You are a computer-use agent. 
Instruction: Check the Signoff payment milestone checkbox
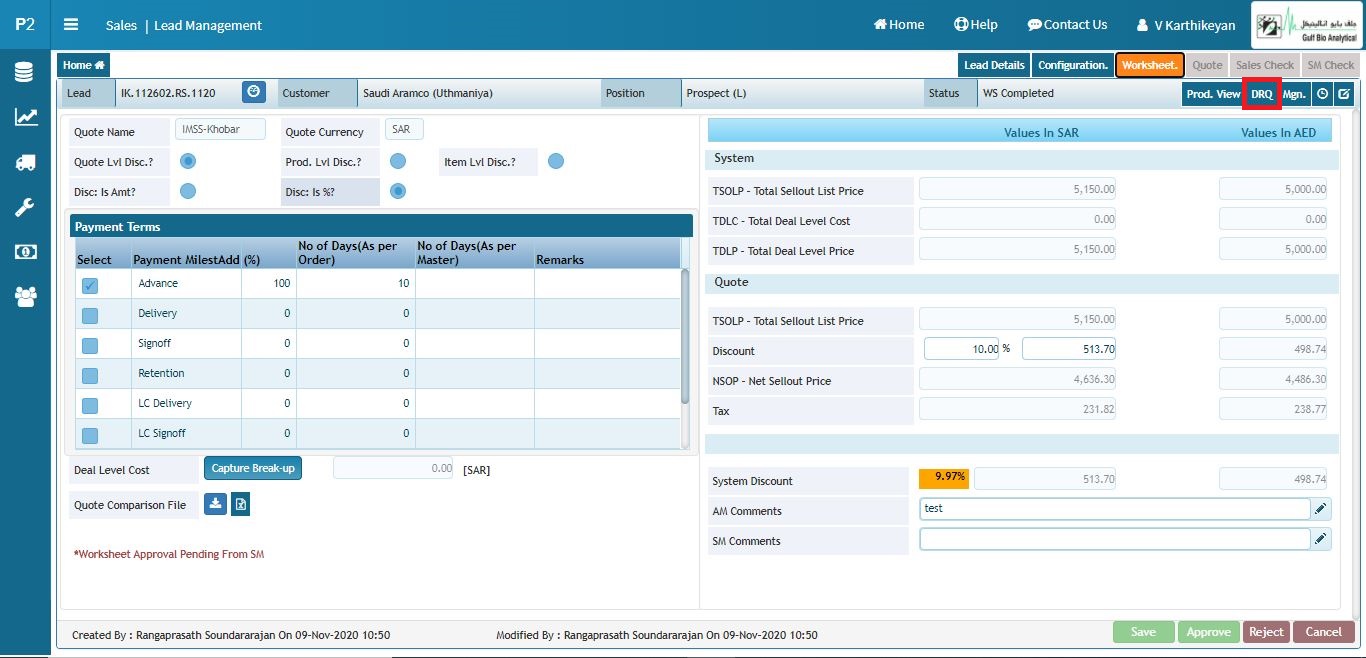click(90, 345)
